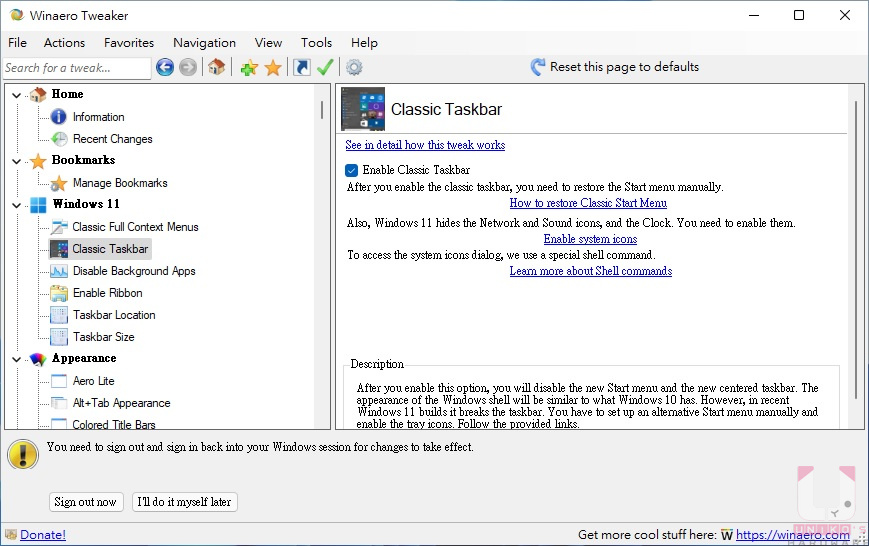
Task: Select Aero Lite tree item
Action: pos(94,381)
